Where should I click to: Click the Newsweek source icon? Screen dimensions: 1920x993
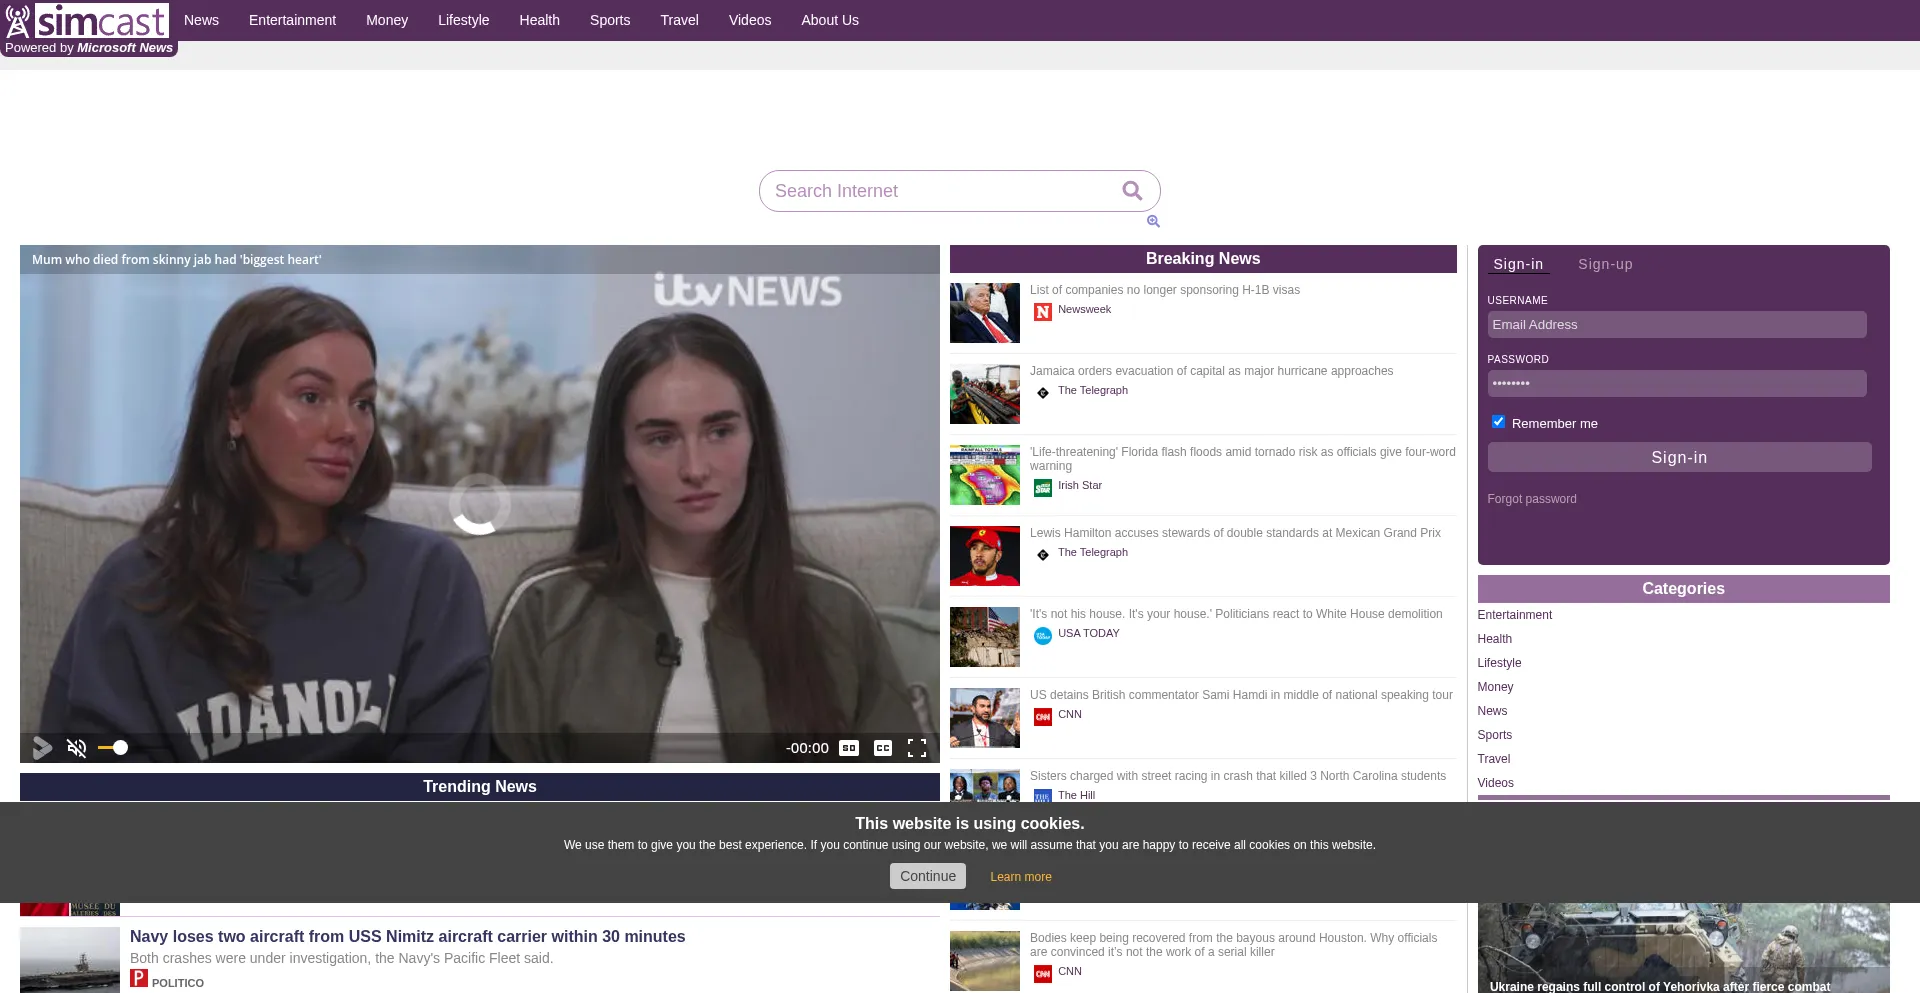coord(1043,312)
